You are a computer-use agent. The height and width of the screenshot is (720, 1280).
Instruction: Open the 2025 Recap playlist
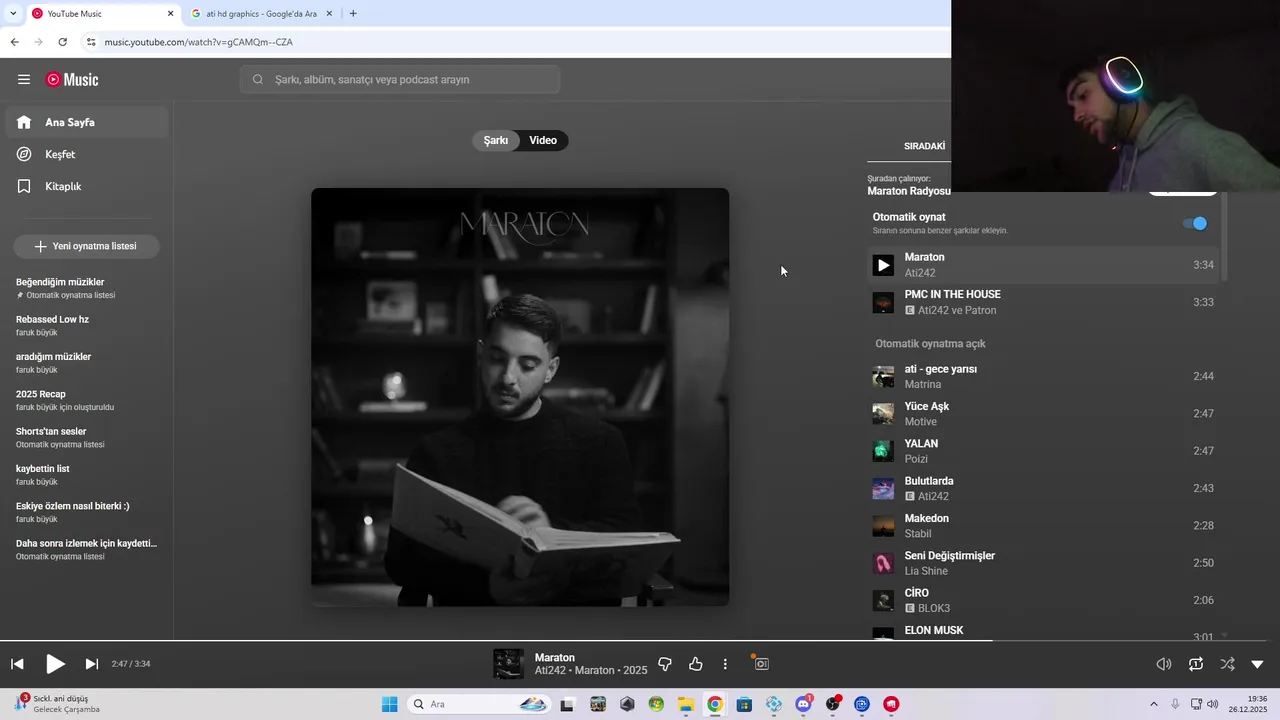[87, 400]
